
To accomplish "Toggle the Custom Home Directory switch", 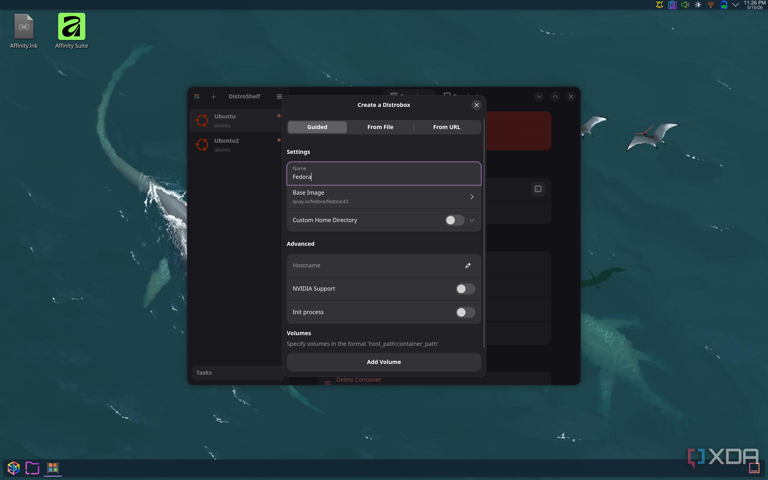I will pos(455,220).
